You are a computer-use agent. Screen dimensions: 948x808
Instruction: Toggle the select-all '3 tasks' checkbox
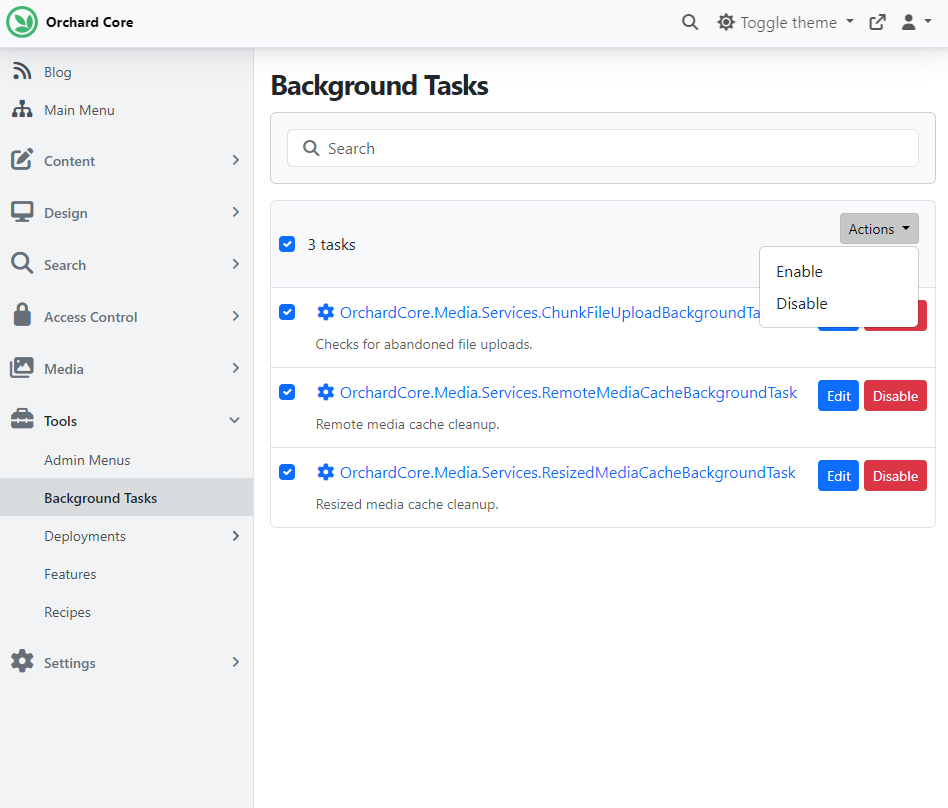point(287,244)
